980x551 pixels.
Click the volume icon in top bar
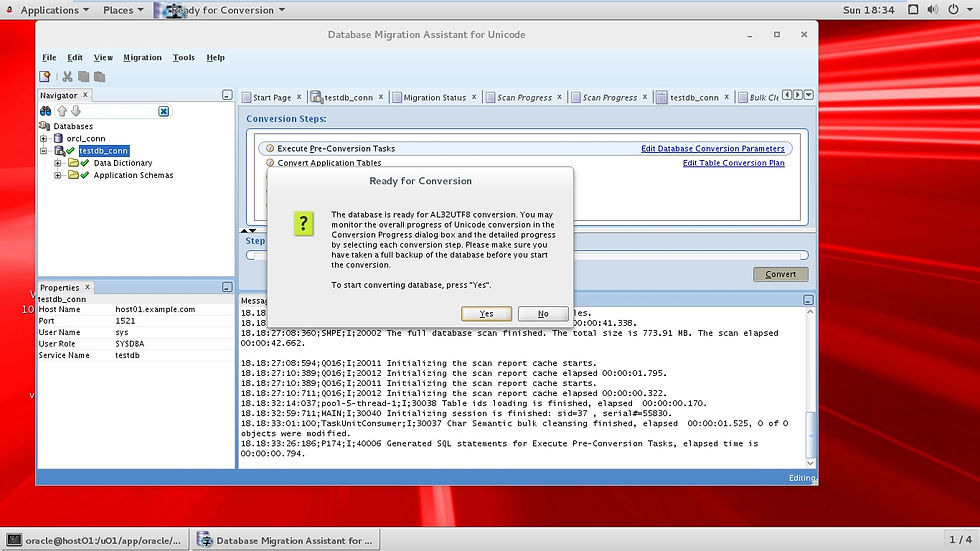(x=932, y=9)
